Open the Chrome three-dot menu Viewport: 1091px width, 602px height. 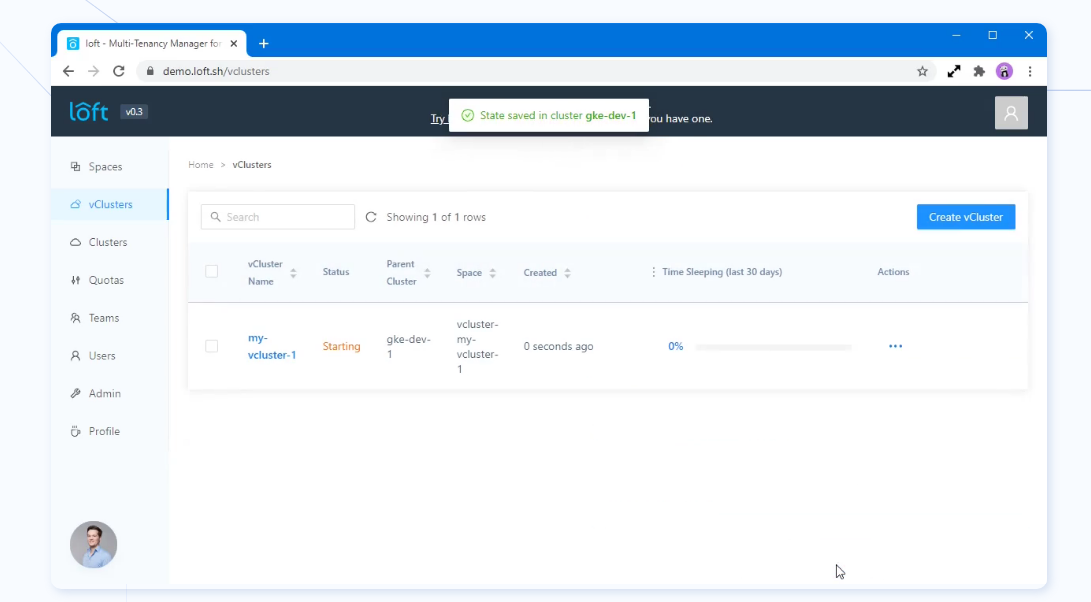point(1030,71)
